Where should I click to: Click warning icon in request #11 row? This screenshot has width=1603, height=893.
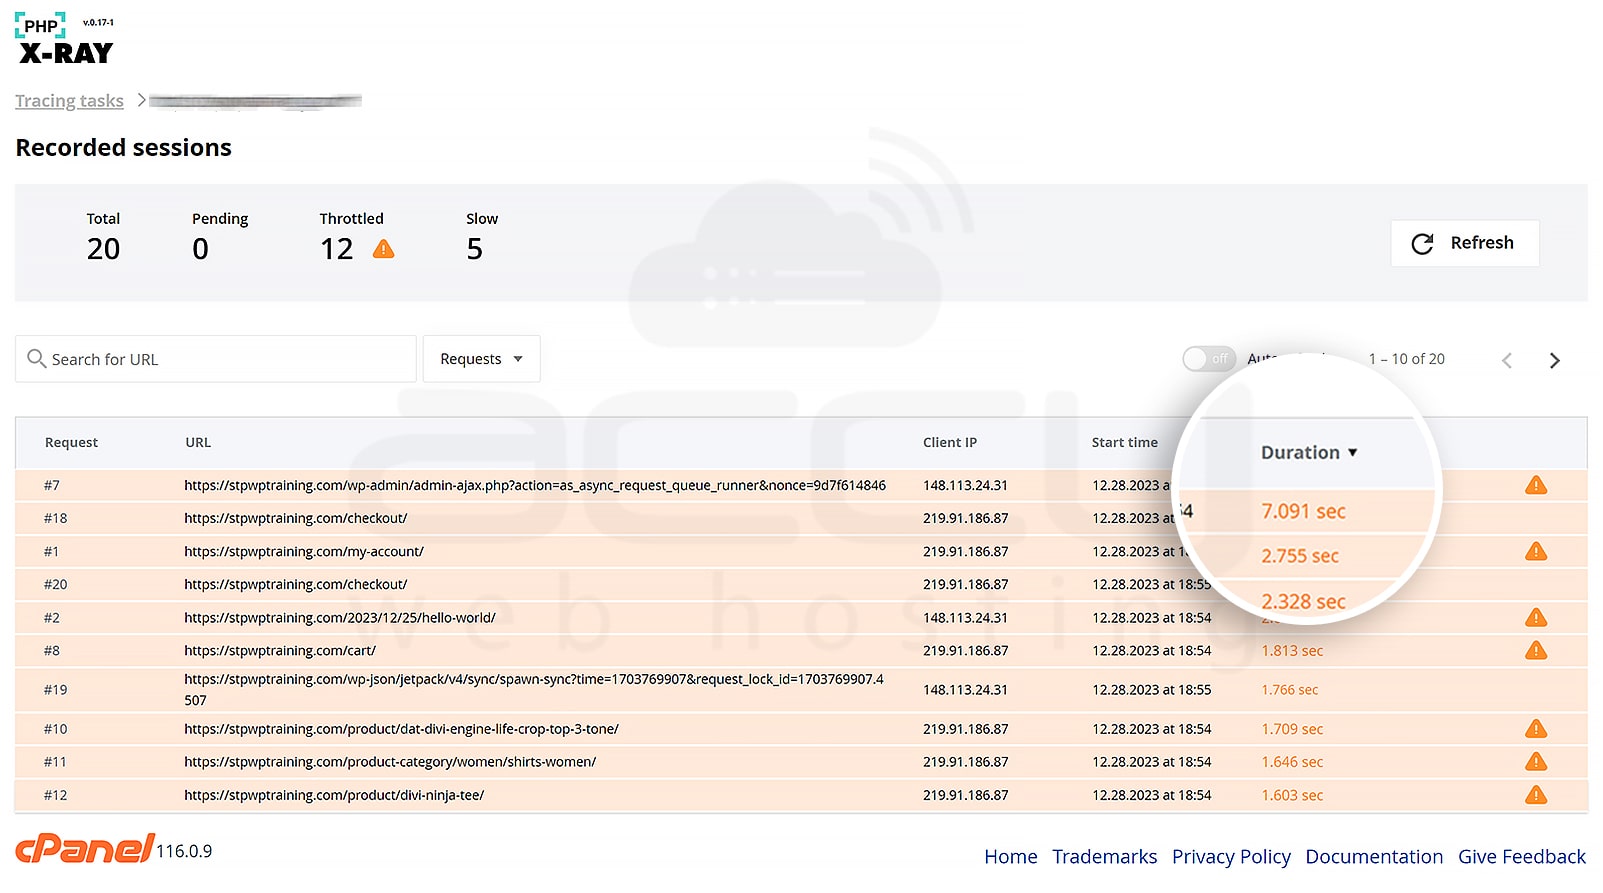click(1536, 762)
